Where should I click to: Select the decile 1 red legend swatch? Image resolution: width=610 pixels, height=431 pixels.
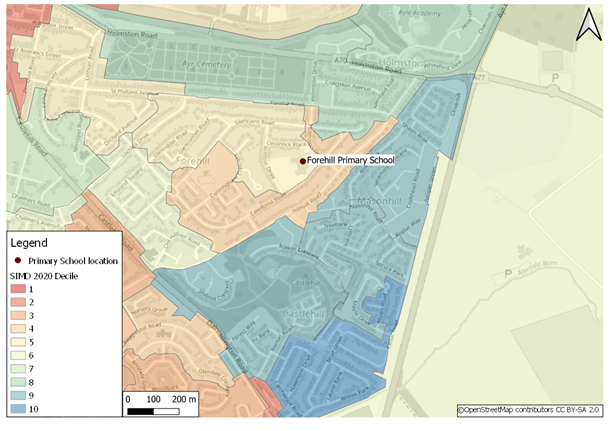(x=18, y=288)
